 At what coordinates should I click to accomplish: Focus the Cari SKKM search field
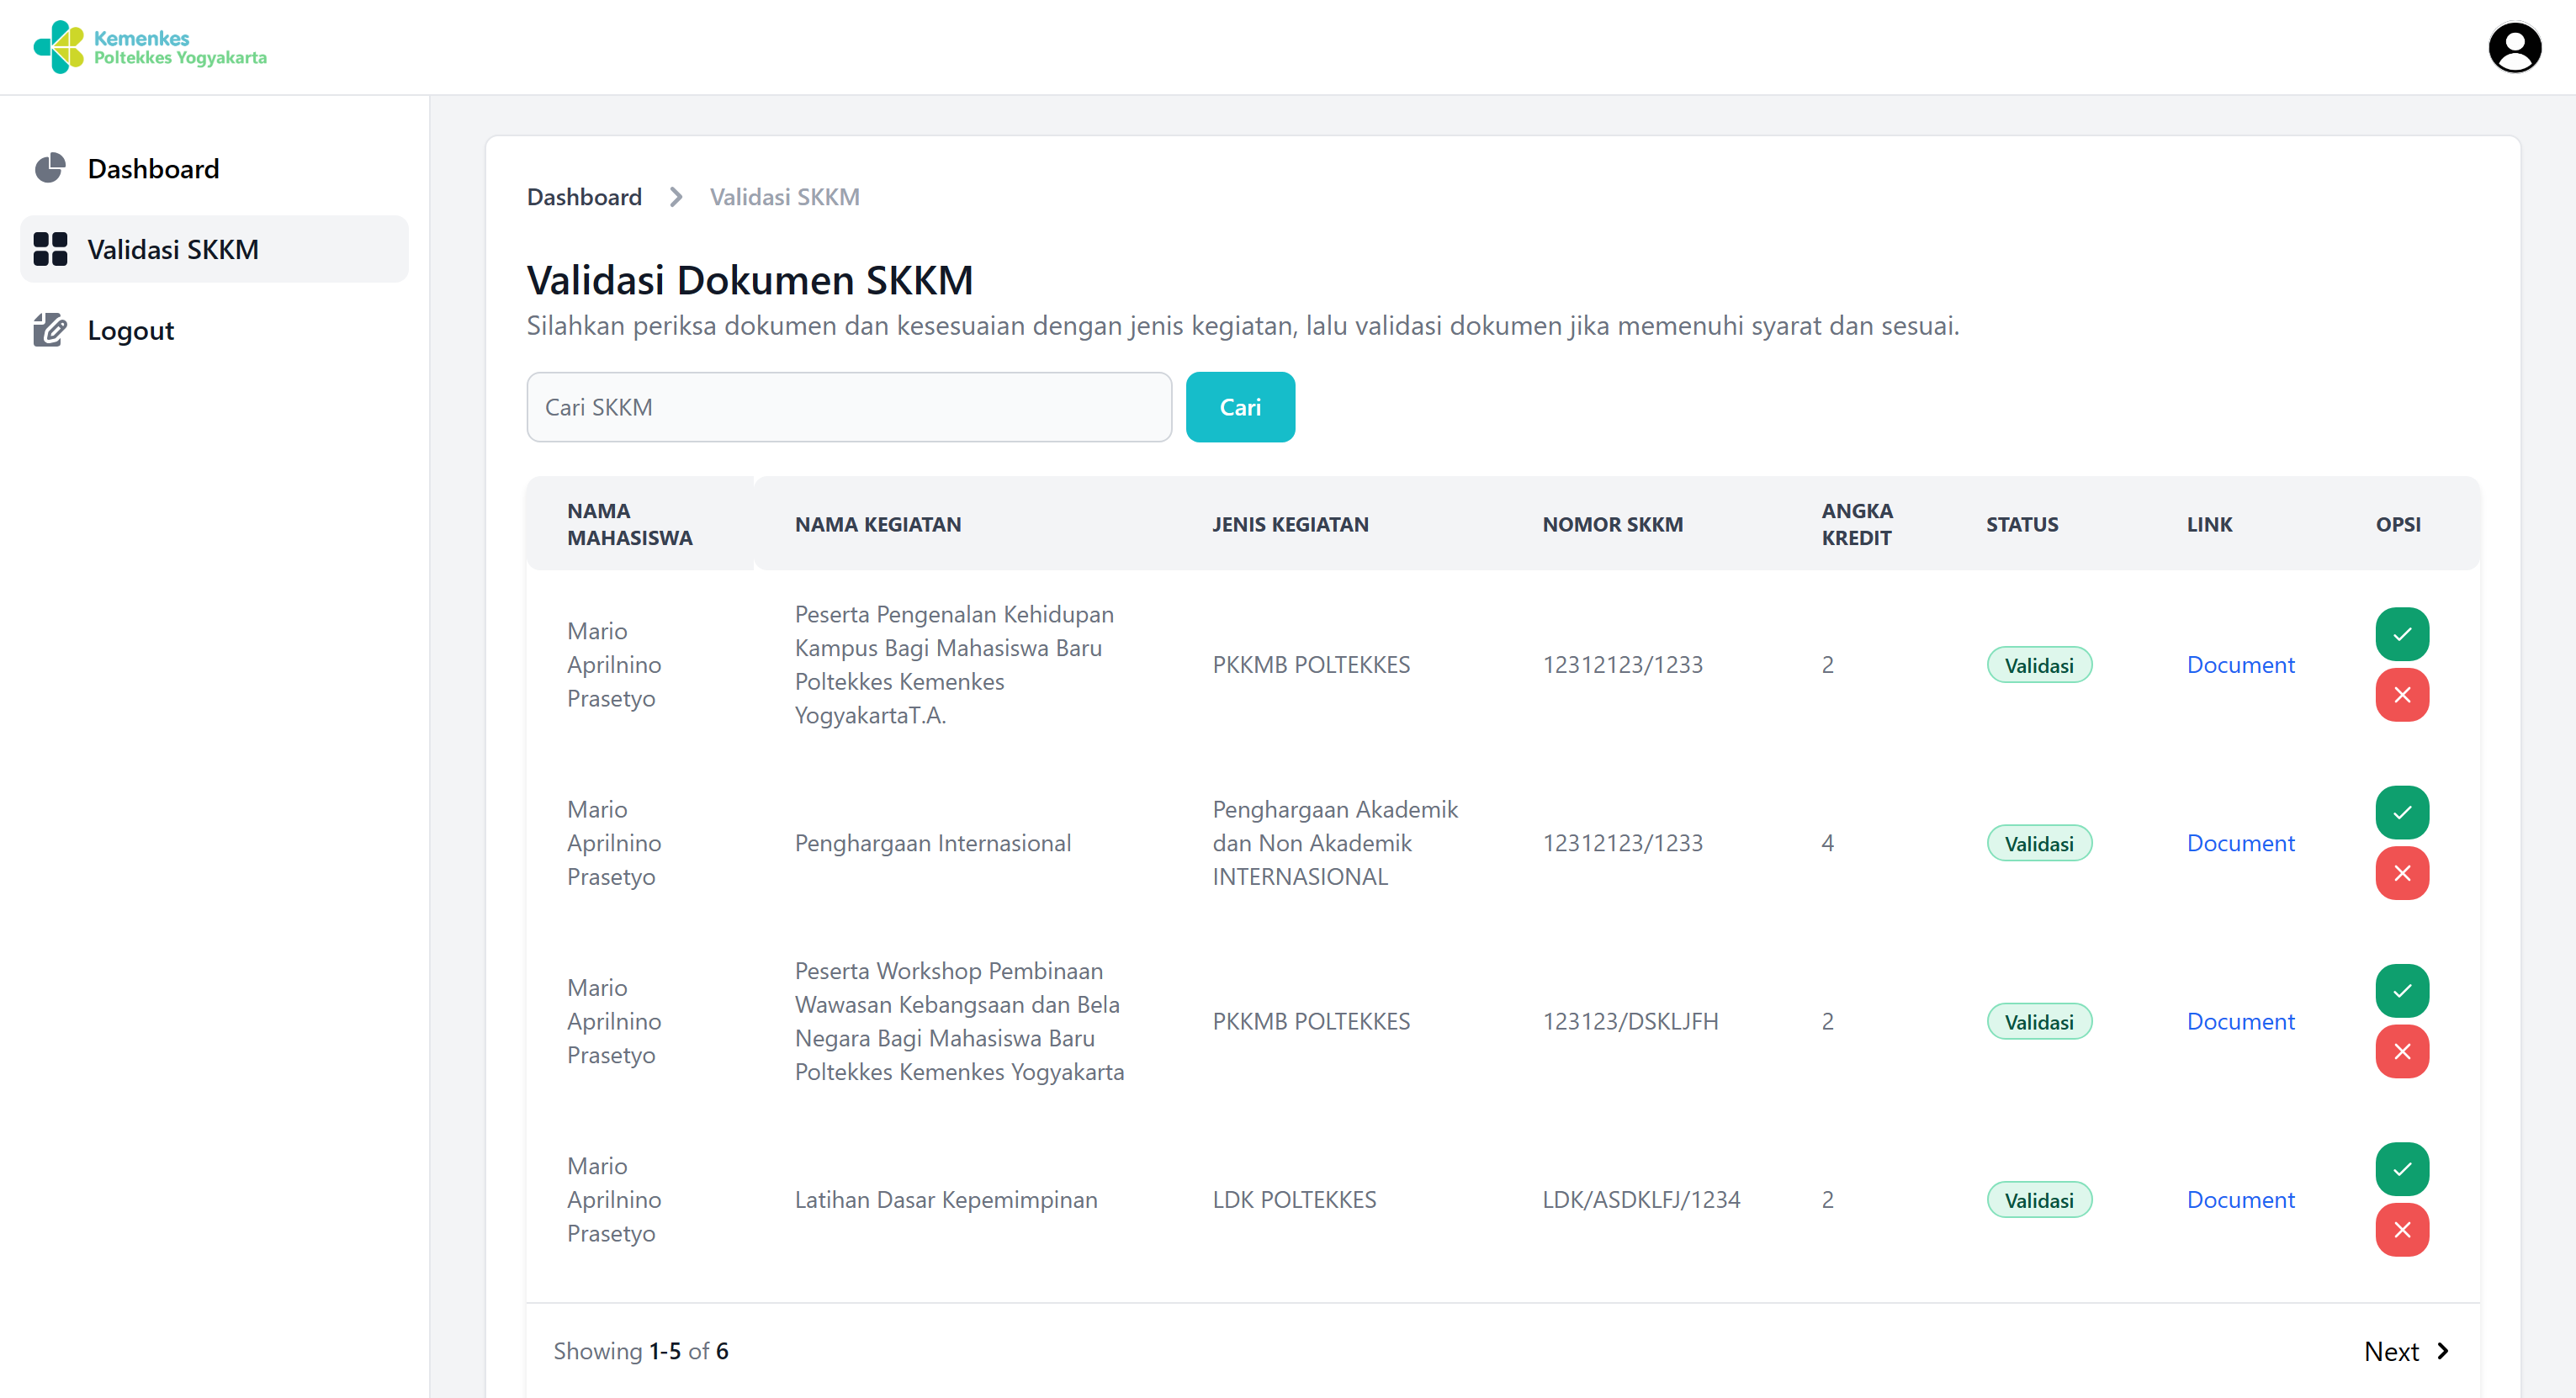[848, 407]
